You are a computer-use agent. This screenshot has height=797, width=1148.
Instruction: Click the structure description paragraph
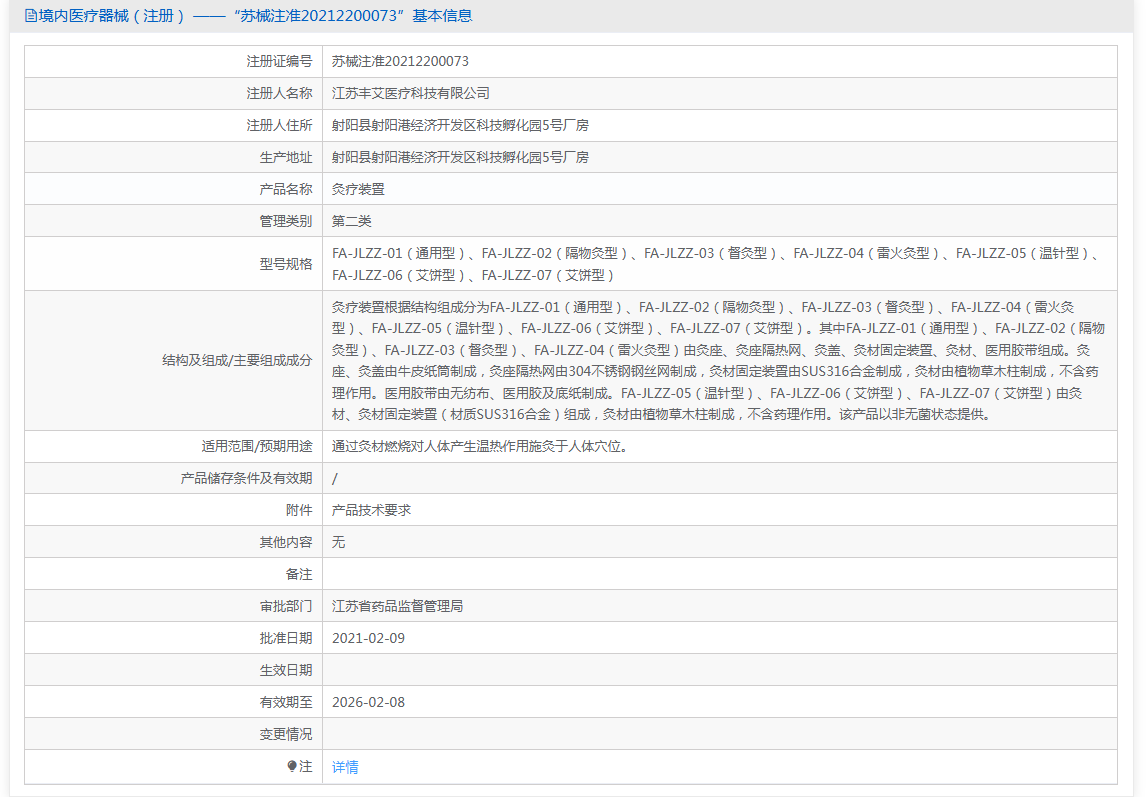click(718, 360)
